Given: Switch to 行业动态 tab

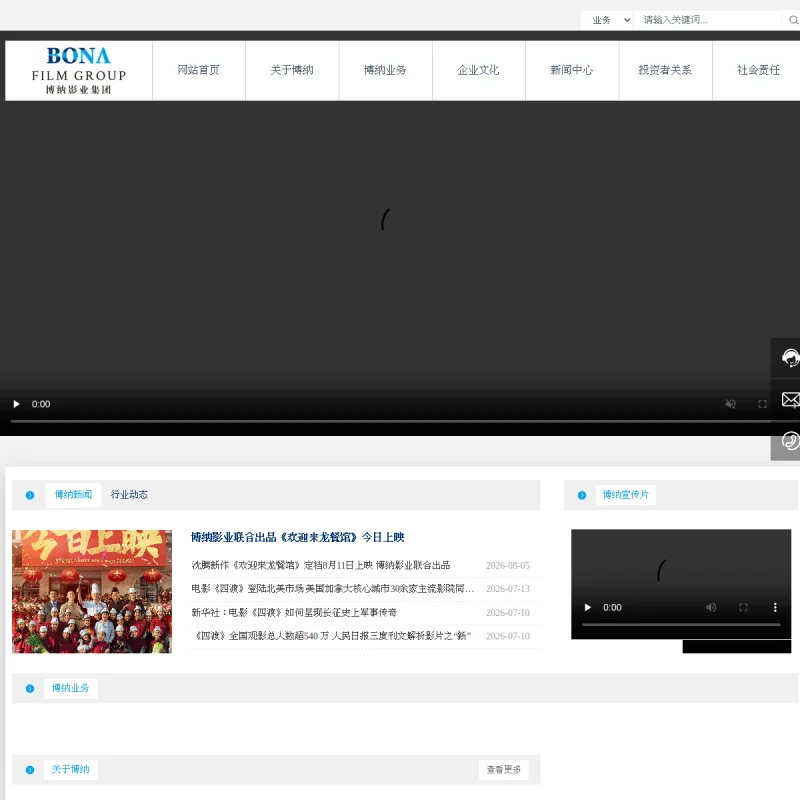Looking at the screenshot, I should [x=129, y=494].
